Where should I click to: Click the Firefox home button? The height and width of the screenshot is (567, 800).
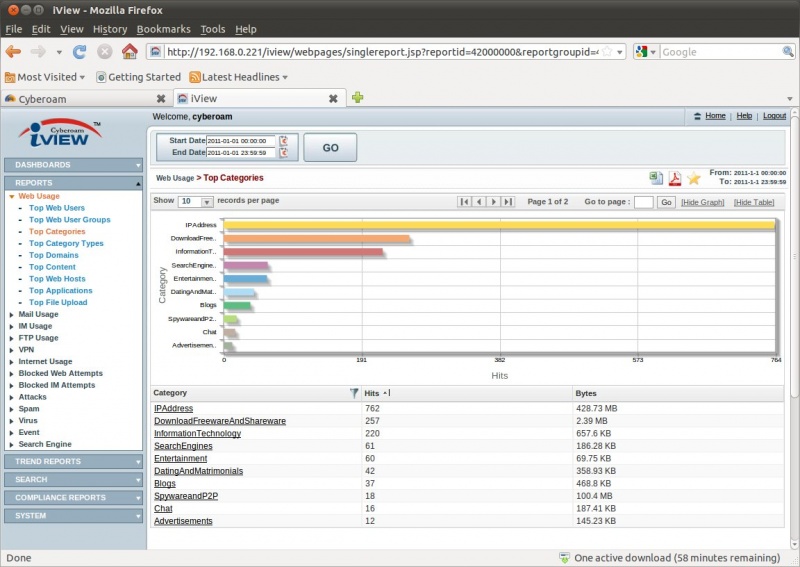[129, 51]
